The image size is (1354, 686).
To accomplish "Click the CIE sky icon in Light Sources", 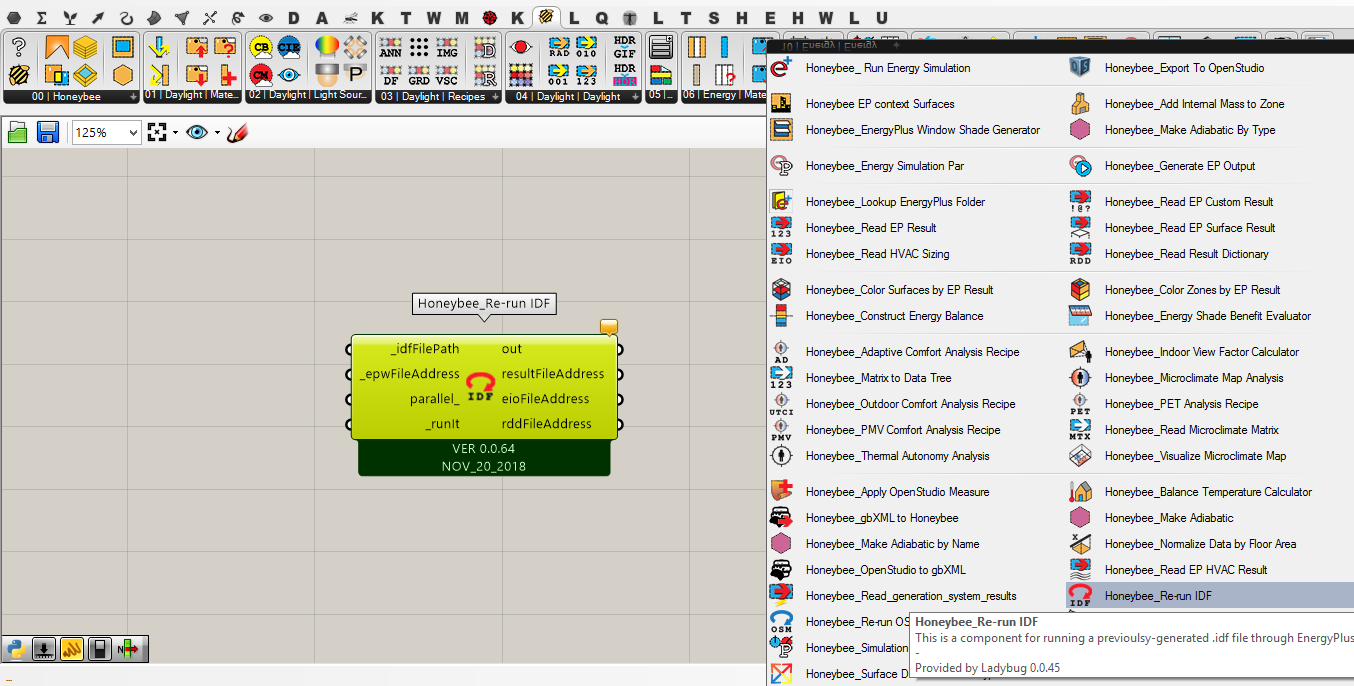I will click(289, 47).
